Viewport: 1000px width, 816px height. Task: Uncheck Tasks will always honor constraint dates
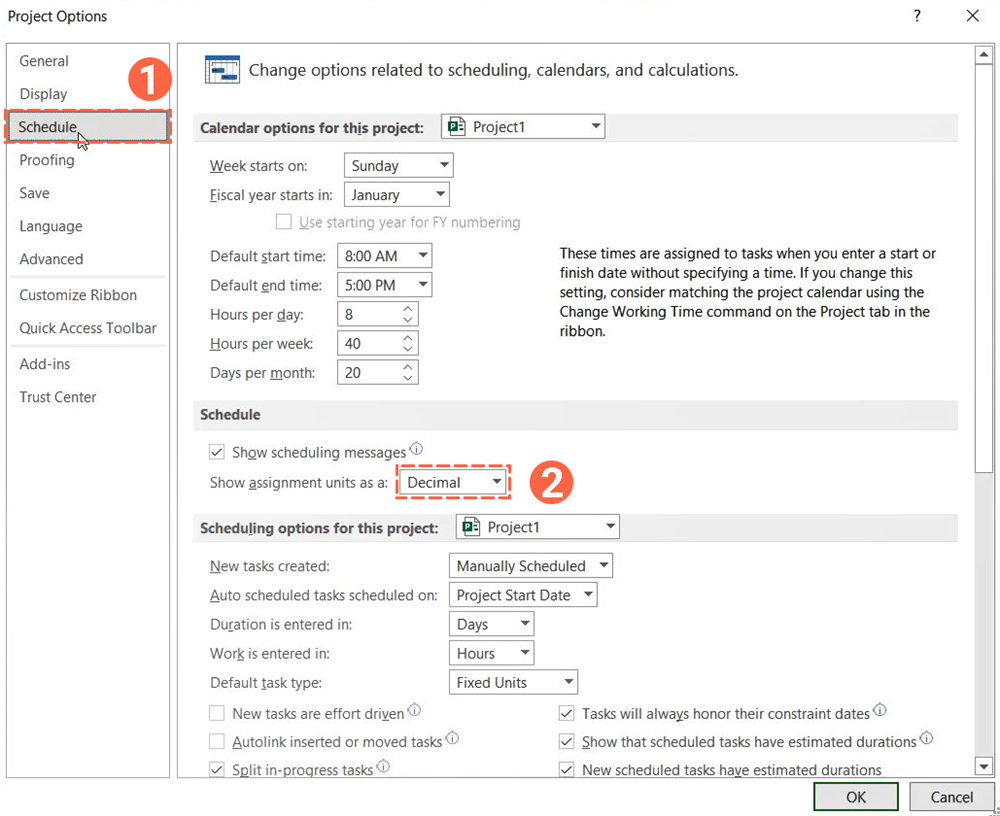click(x=566, y=713)
